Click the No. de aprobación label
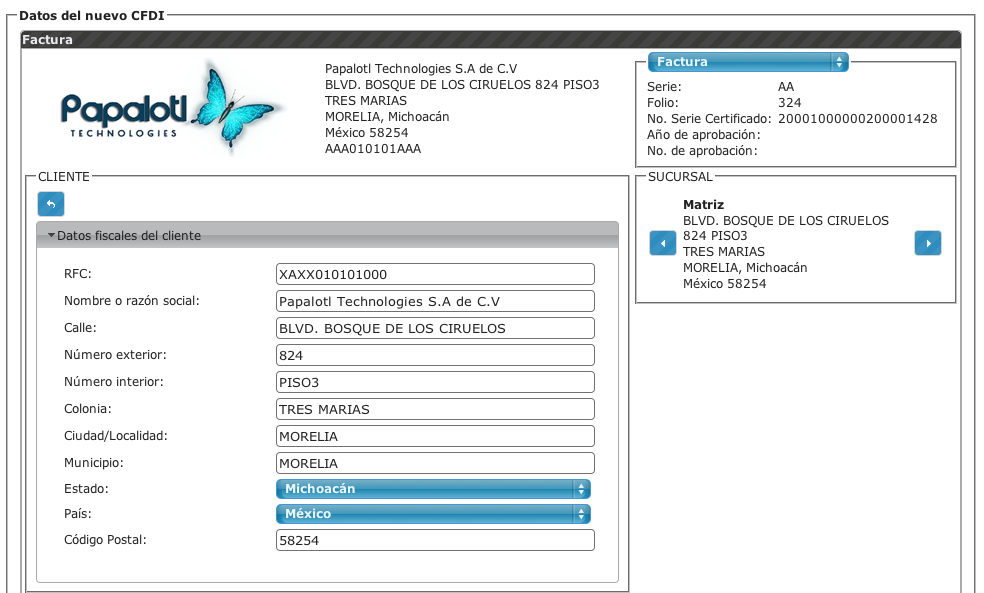Screen dimensions: 984x593 tap(702, 151)
